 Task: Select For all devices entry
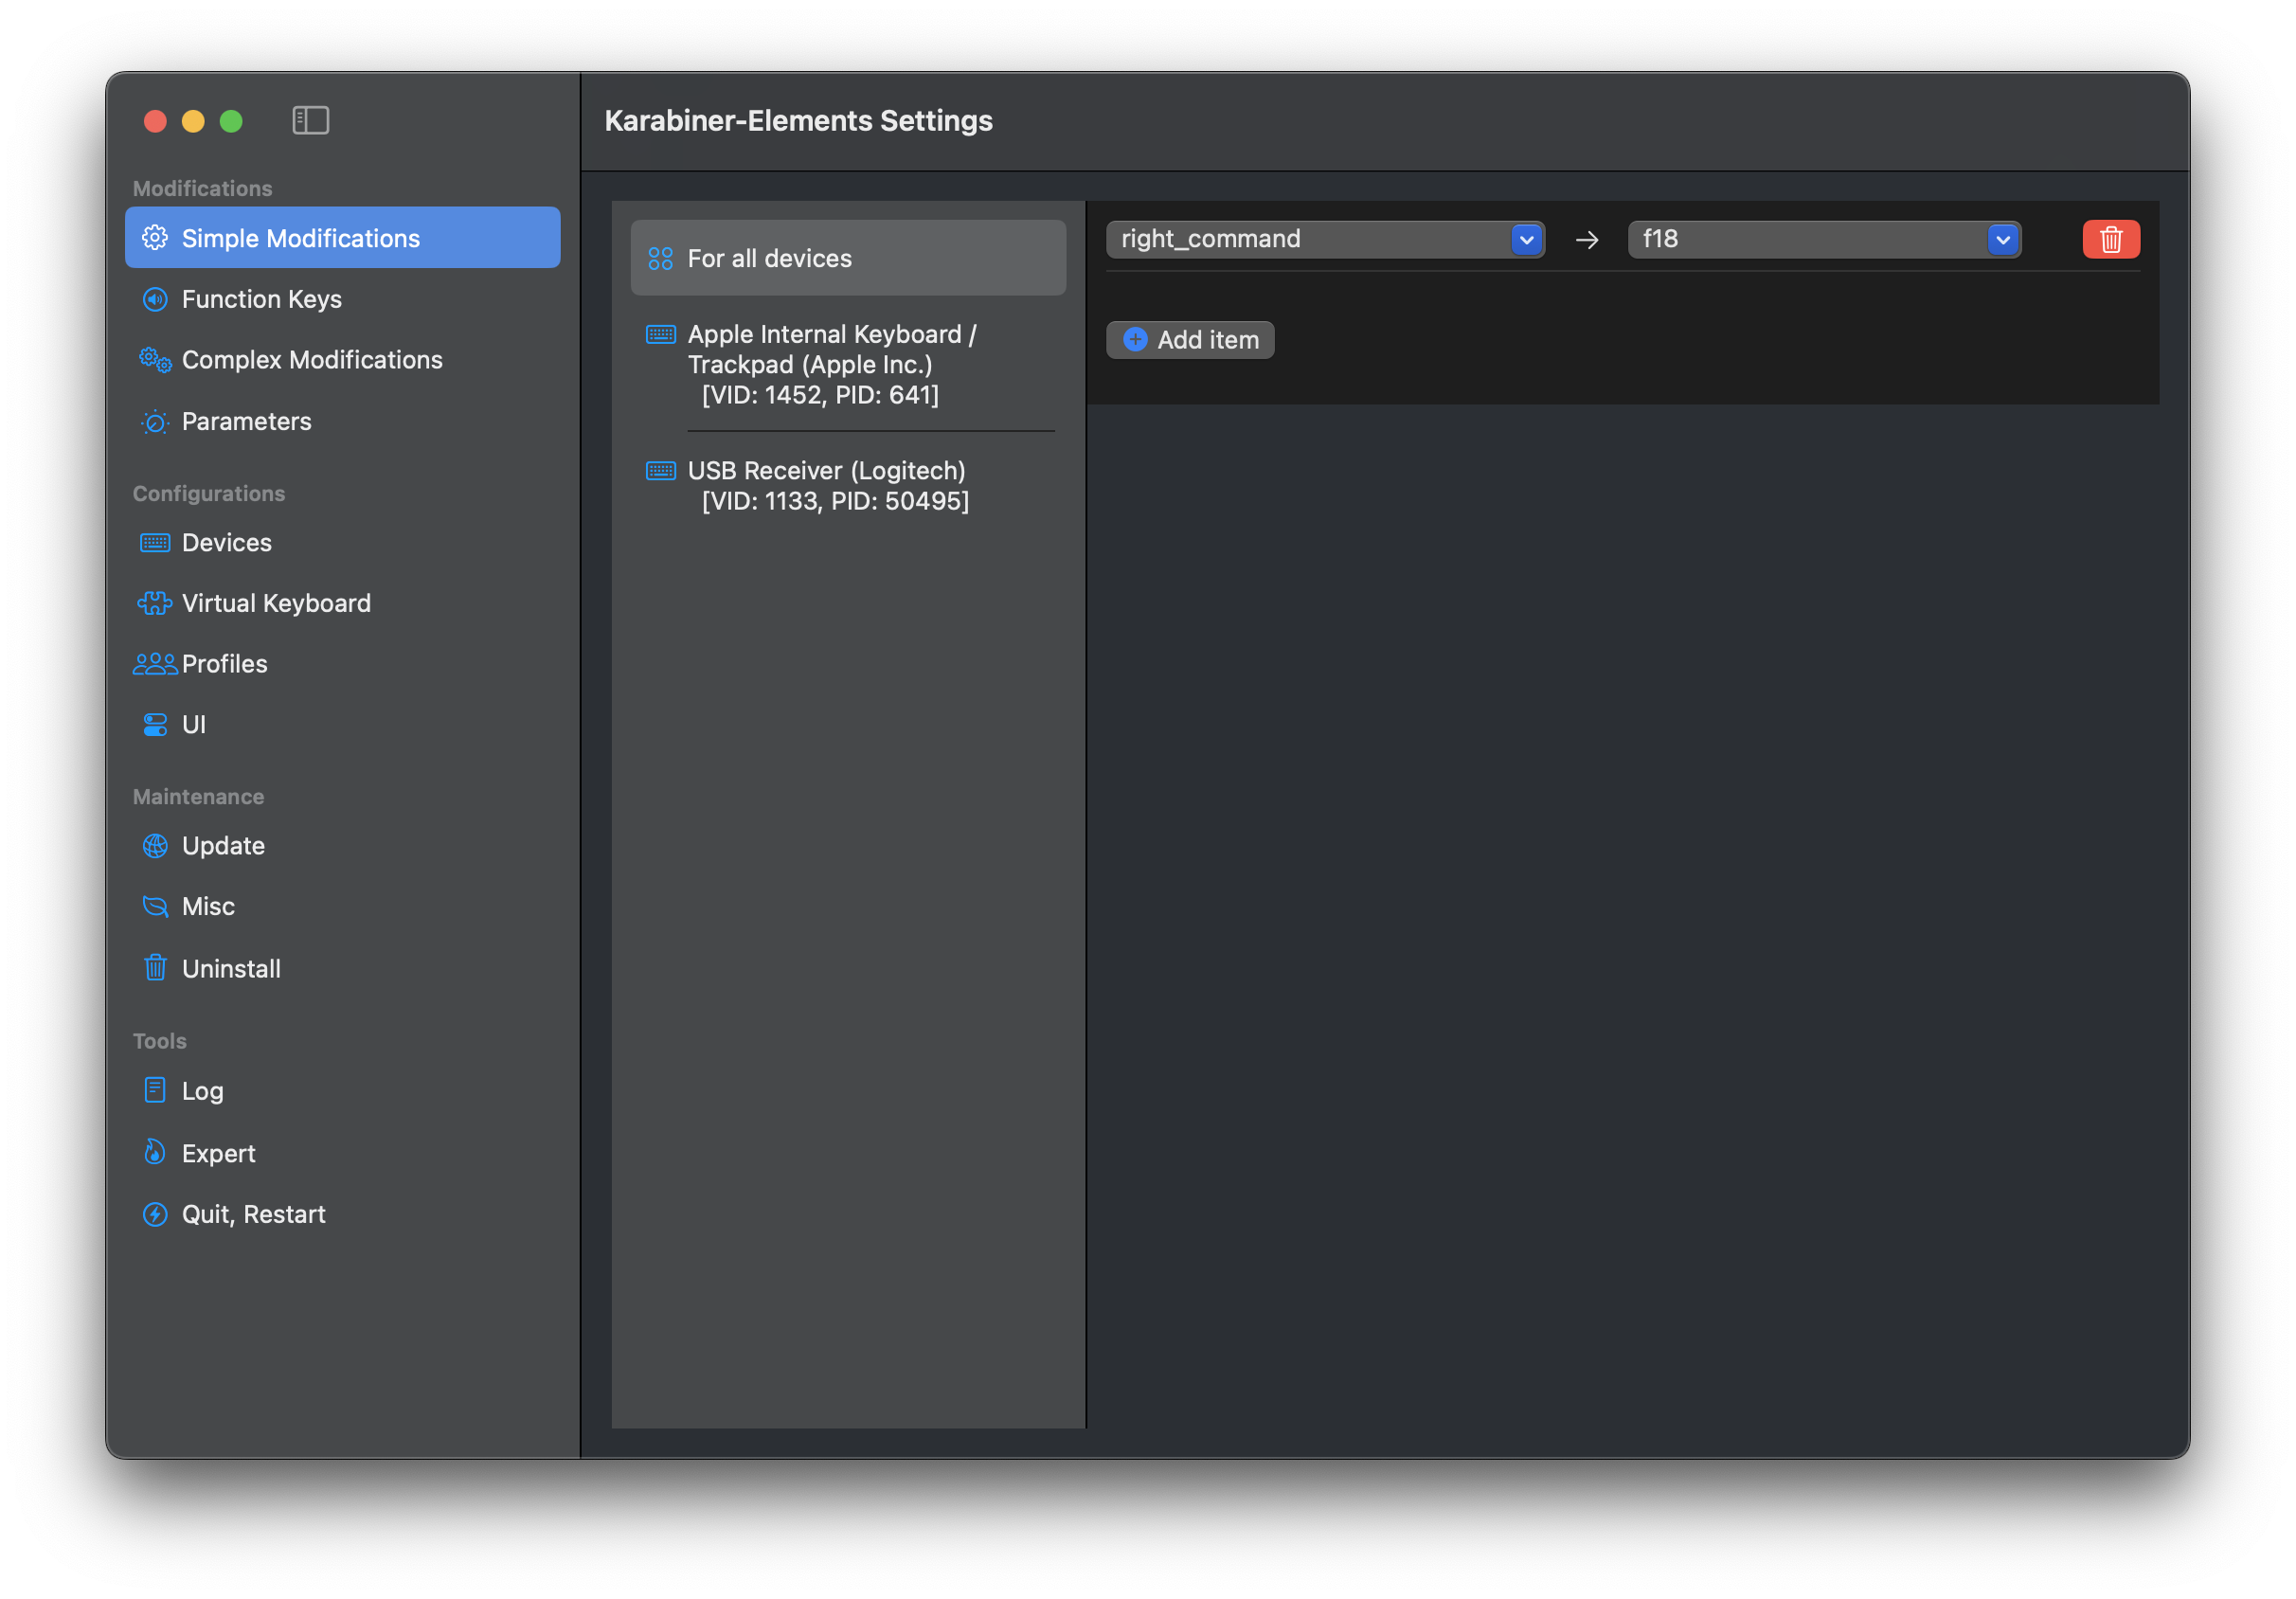pos(848,258)
